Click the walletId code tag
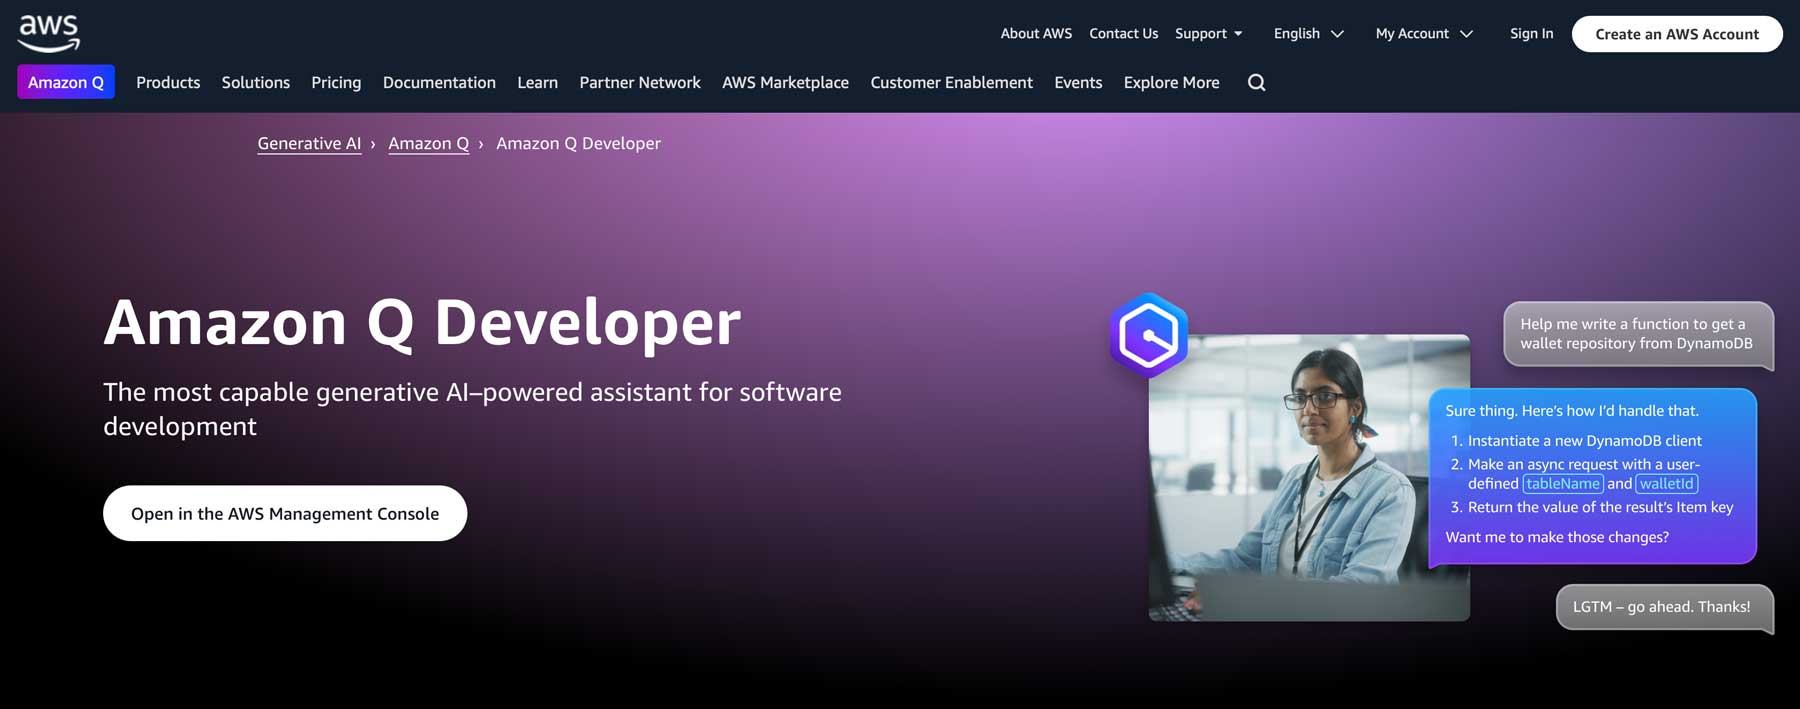 click(1667, 484)
